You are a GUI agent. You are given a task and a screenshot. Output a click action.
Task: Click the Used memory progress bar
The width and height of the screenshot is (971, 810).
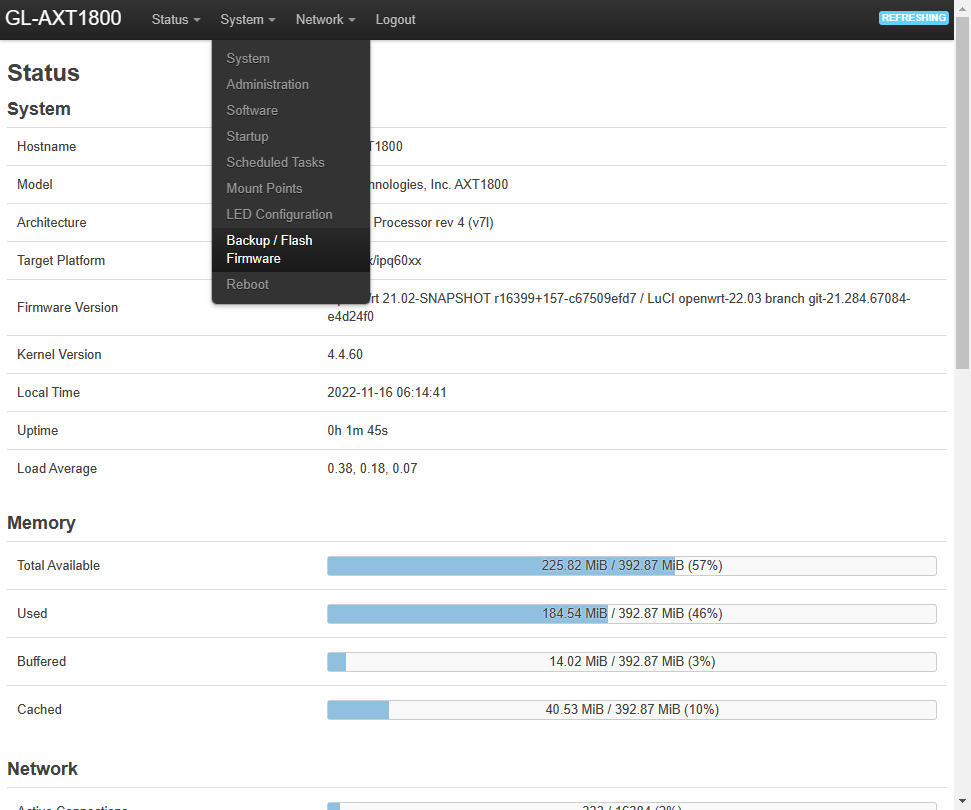(x=632, y=614)
